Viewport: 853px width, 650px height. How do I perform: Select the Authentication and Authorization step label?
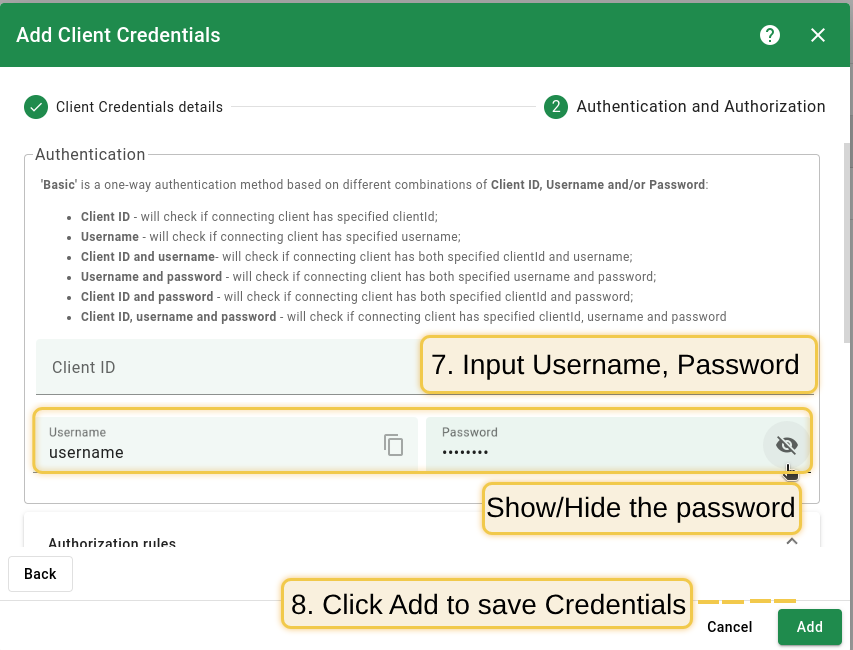(701, 107)
